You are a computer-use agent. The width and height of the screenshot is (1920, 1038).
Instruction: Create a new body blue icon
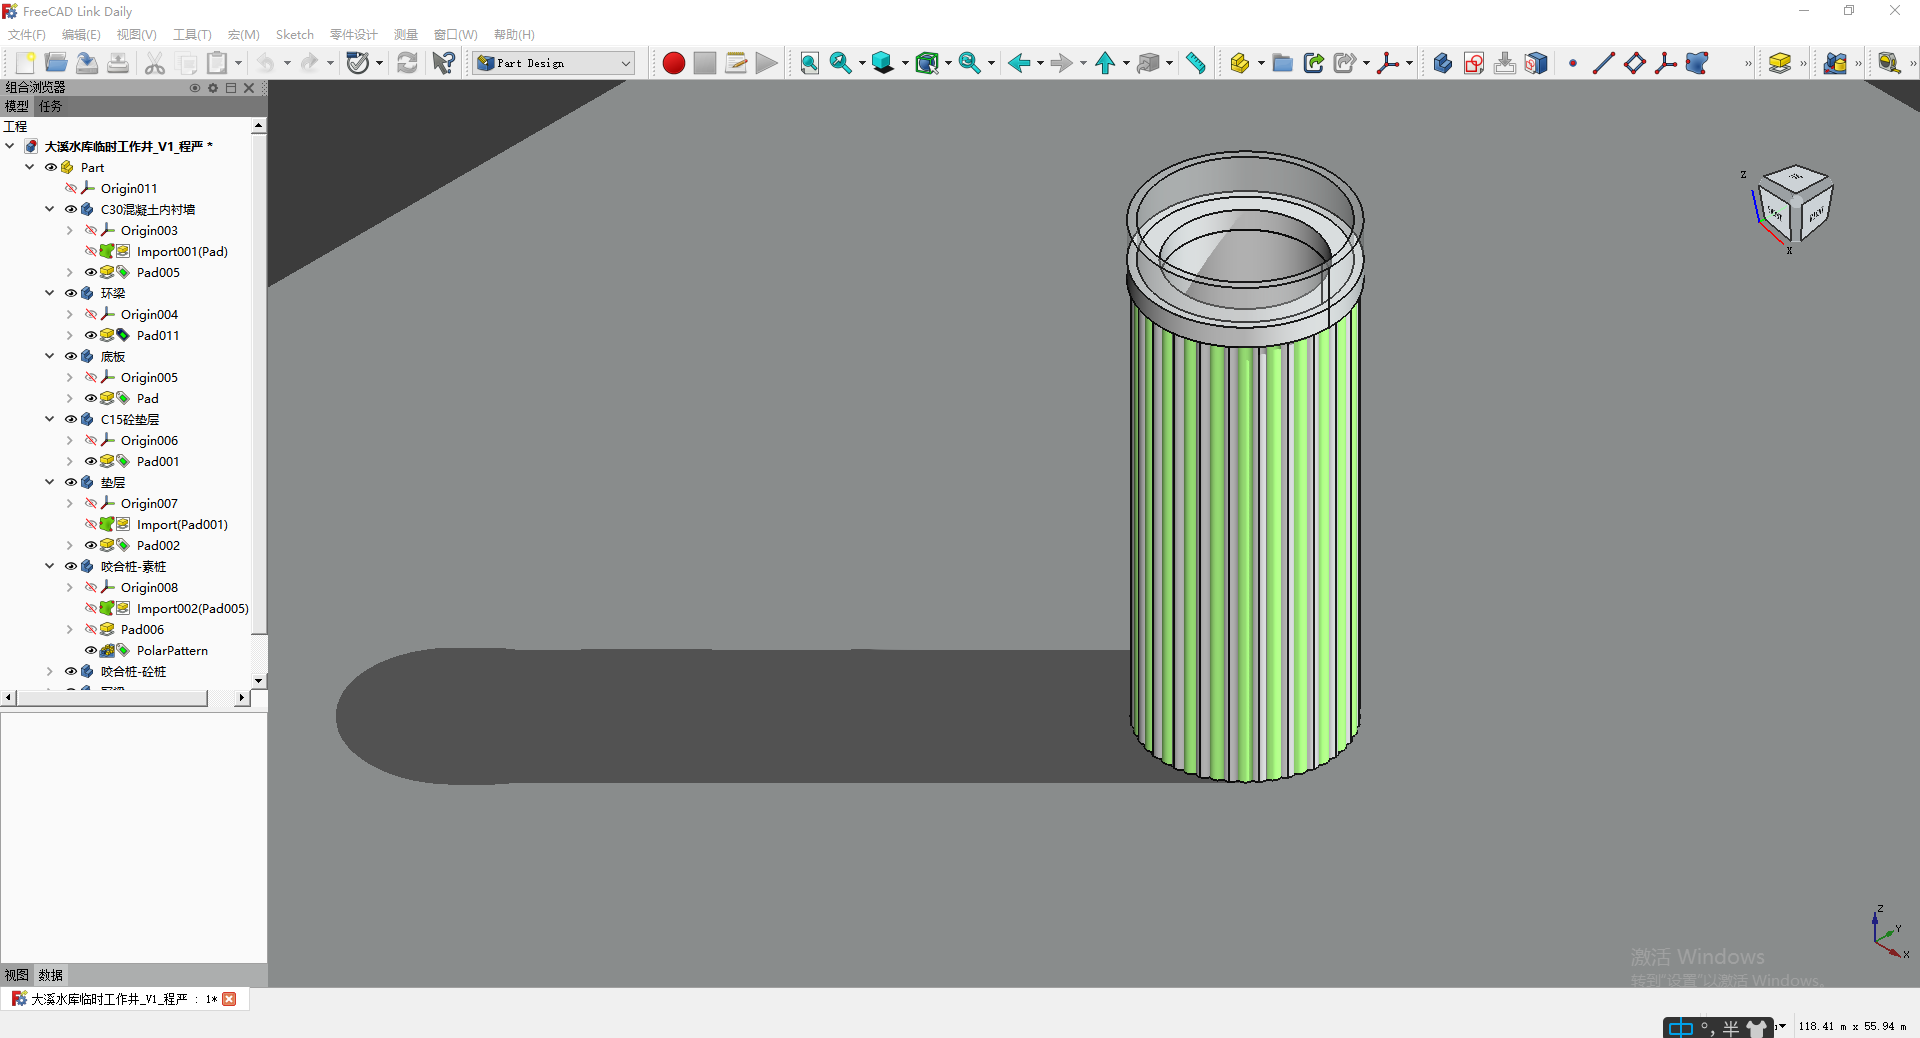[x=1443, y=63]
